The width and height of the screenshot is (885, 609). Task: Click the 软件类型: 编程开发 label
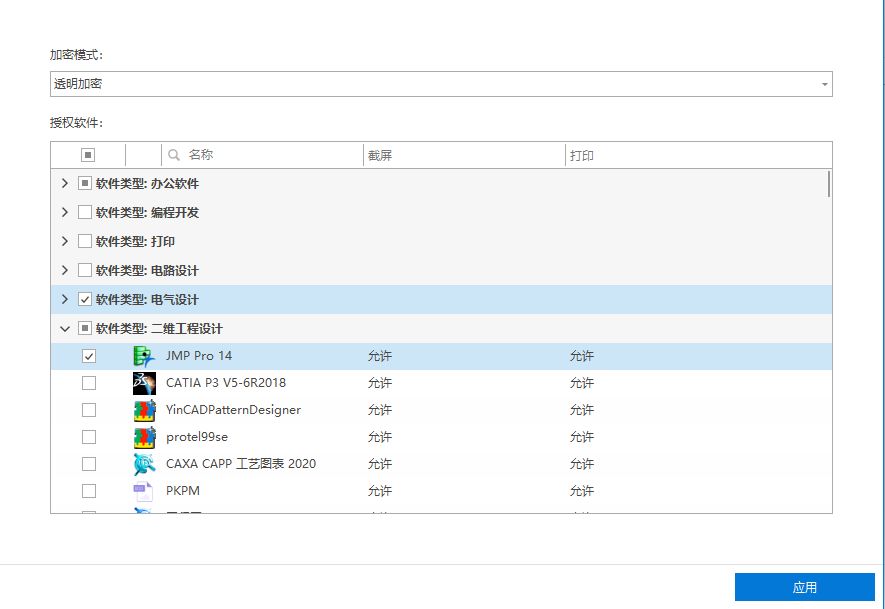(147, 212)
